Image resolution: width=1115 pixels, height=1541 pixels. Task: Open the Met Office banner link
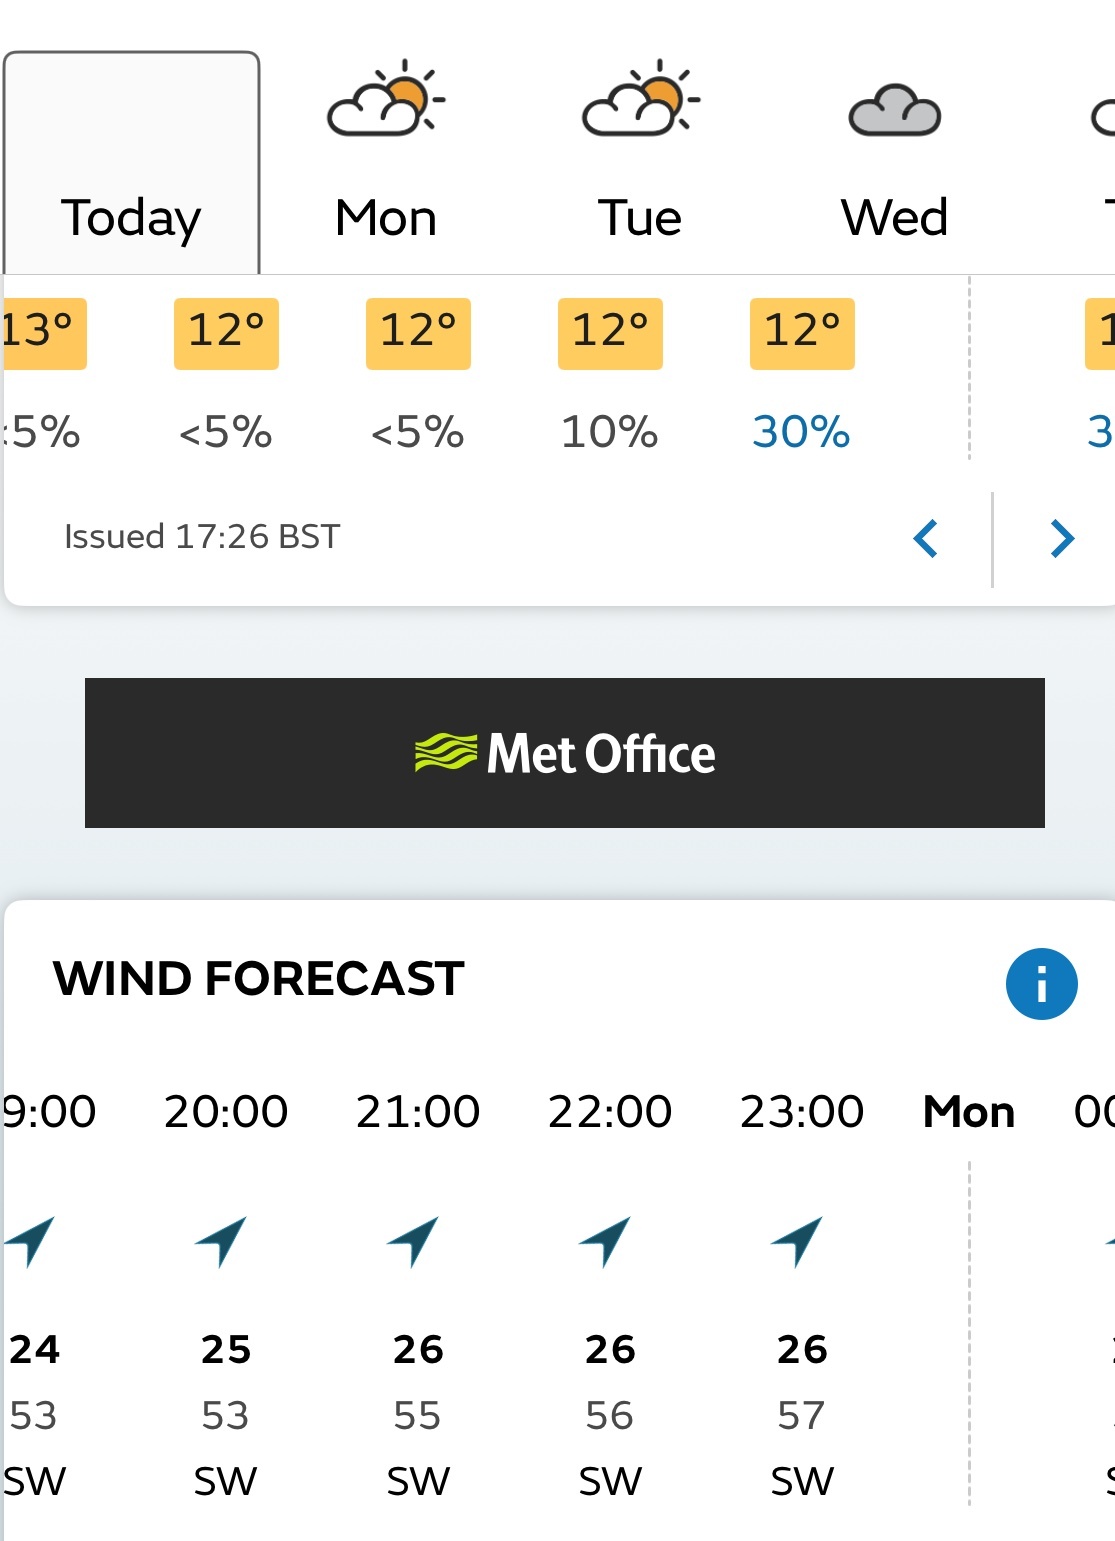565,753
